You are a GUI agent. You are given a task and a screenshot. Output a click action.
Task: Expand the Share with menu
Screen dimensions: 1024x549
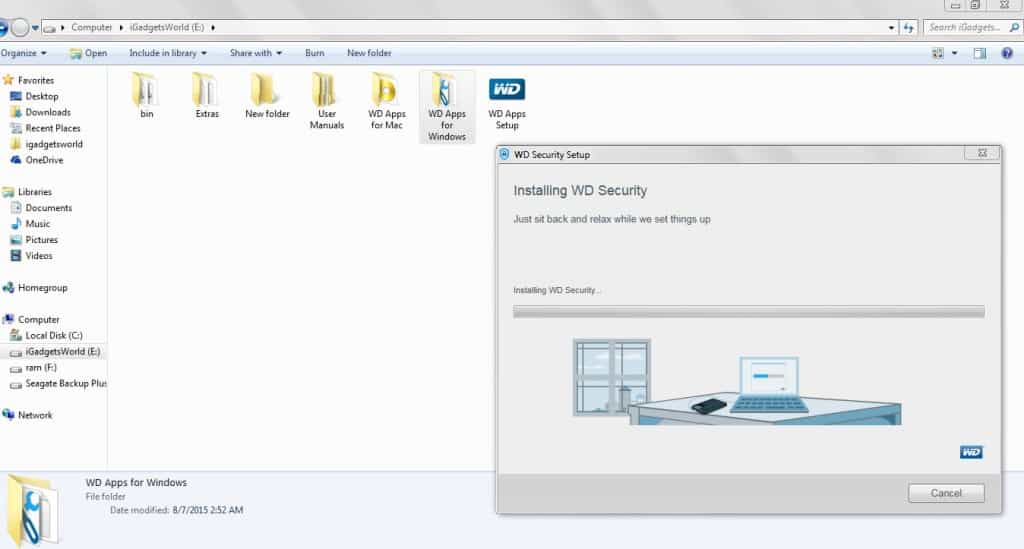[x=255, y=53]
